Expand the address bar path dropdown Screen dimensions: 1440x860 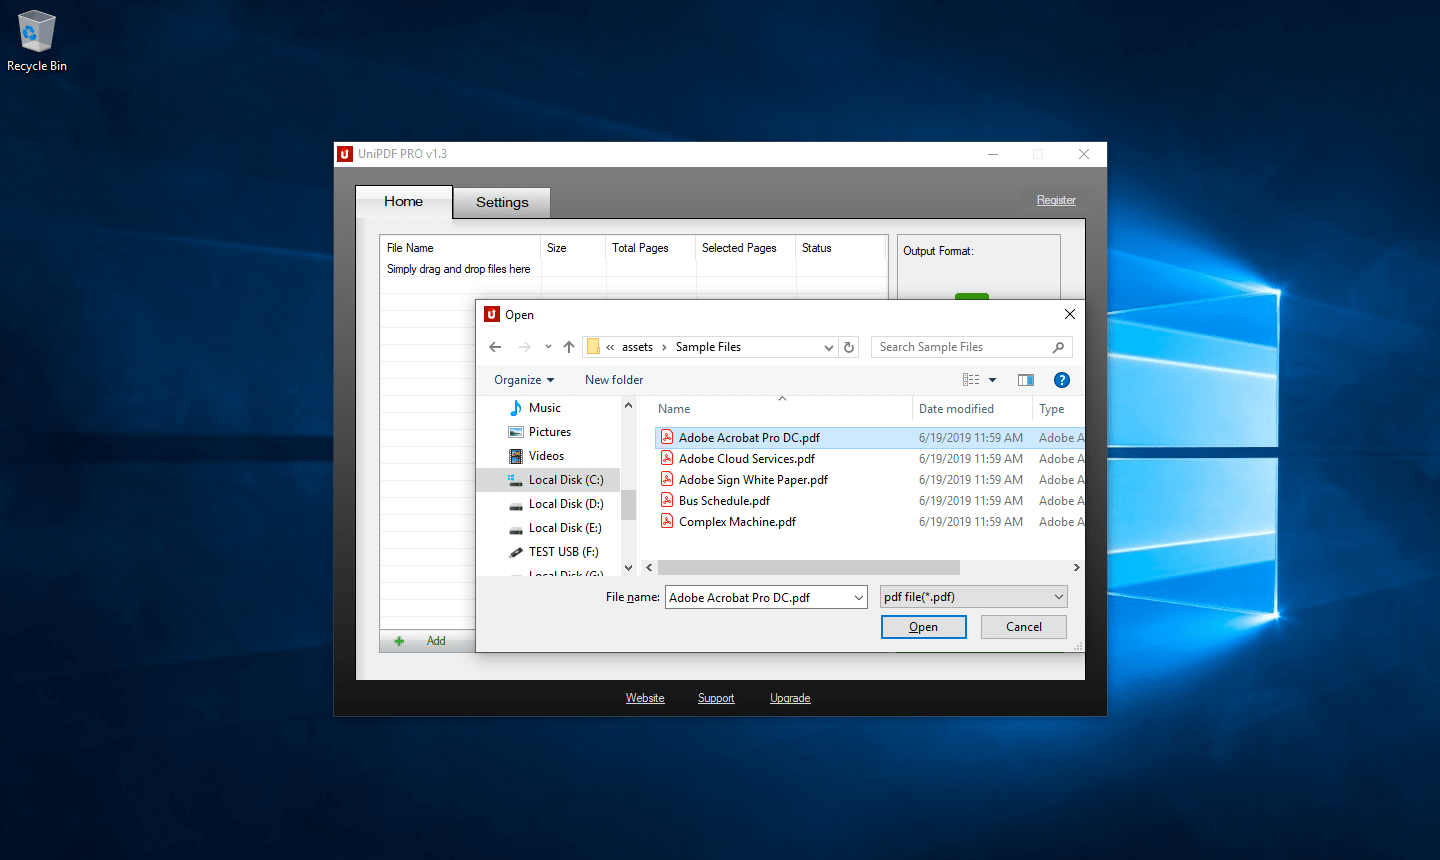click(x=828, y=347)
